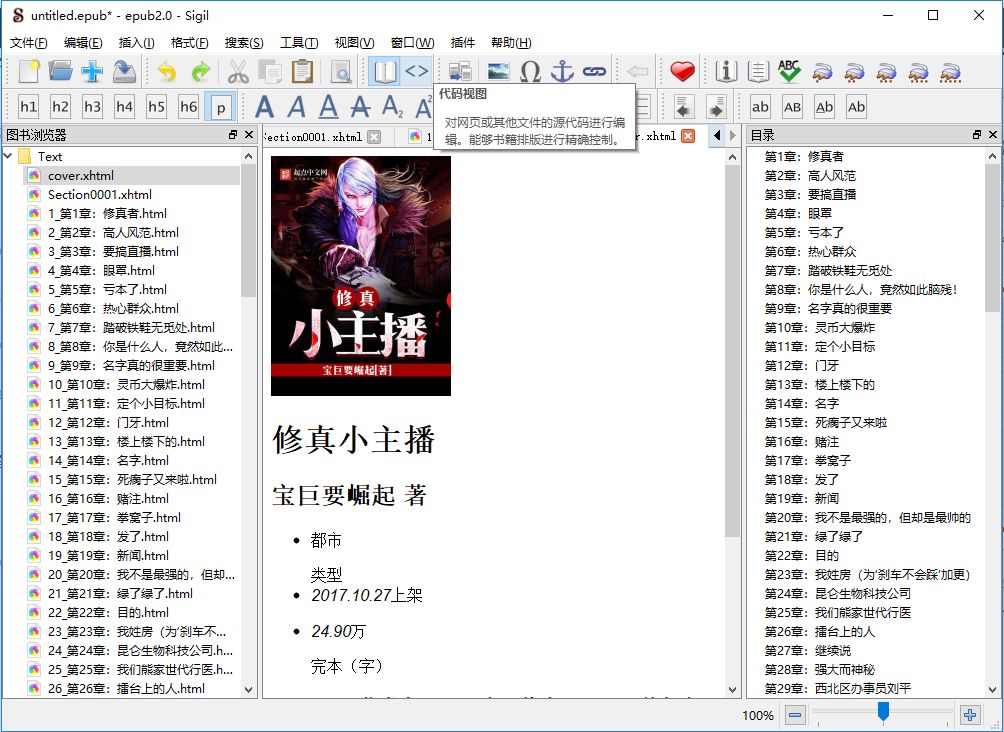Open the Metadata Editor info icon
The width and height of the screenshot is (1004, 732).
point(726,72)
